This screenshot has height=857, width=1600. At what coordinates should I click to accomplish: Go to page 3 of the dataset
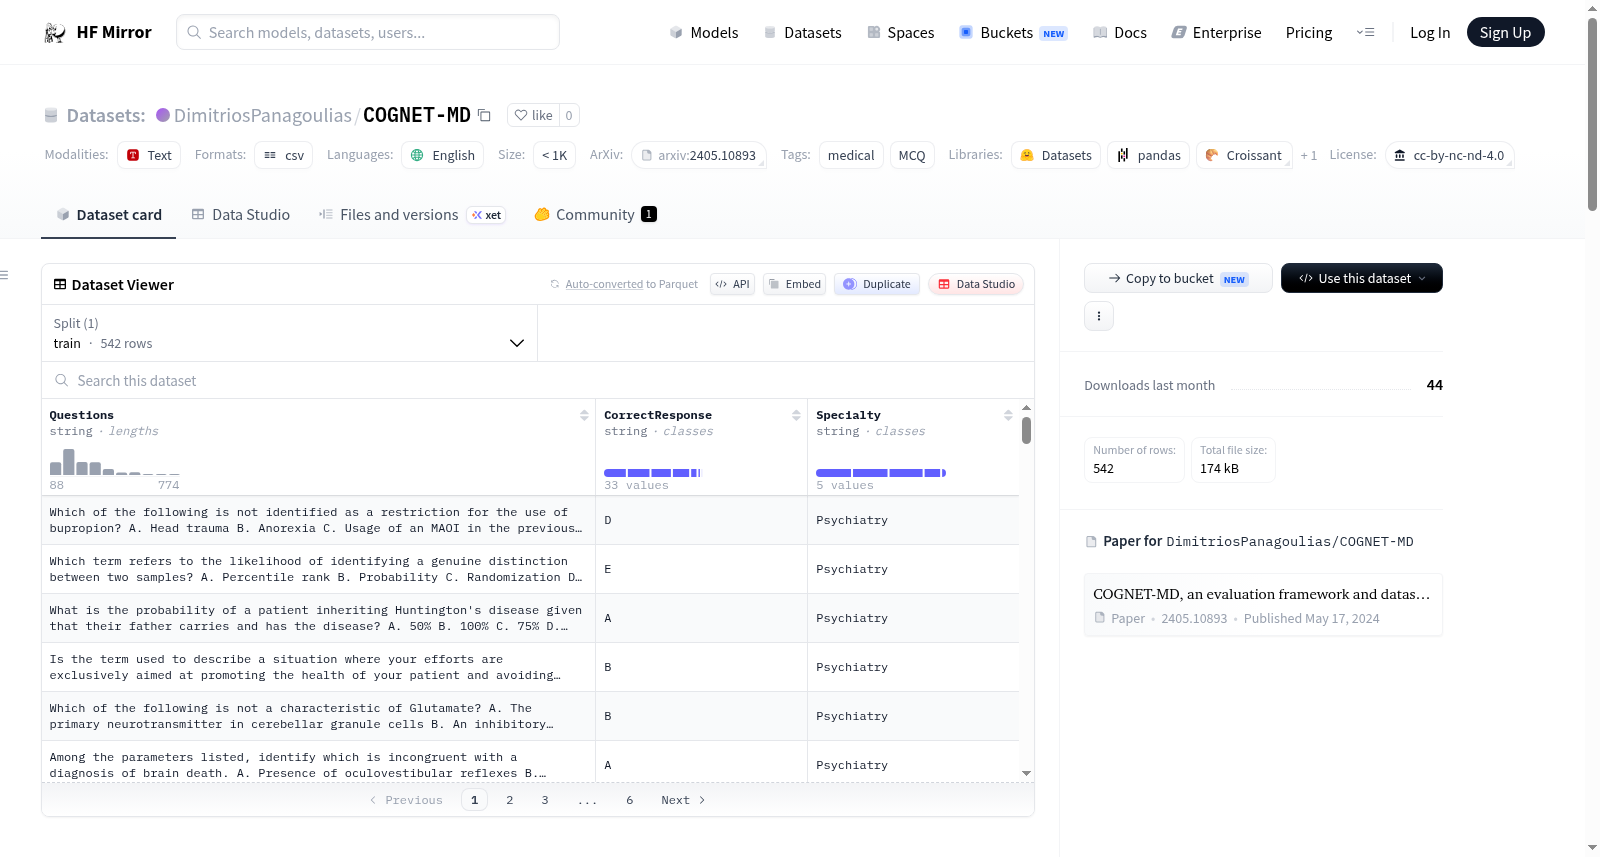[545, 800]
